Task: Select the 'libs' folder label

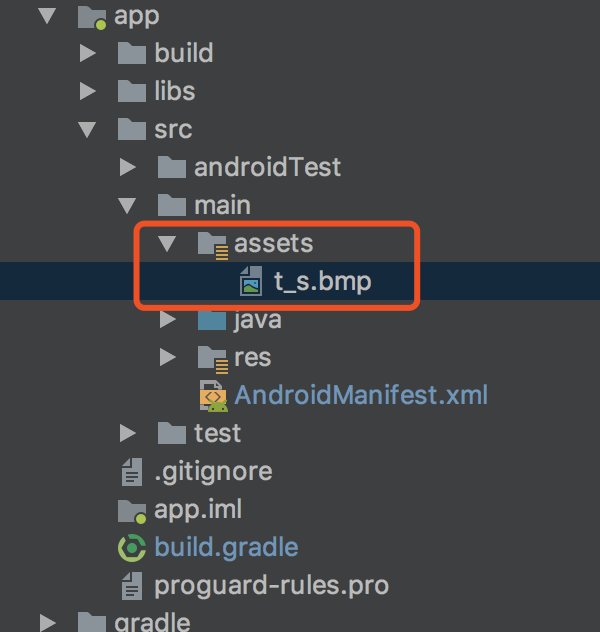Action: coord(175,91)
